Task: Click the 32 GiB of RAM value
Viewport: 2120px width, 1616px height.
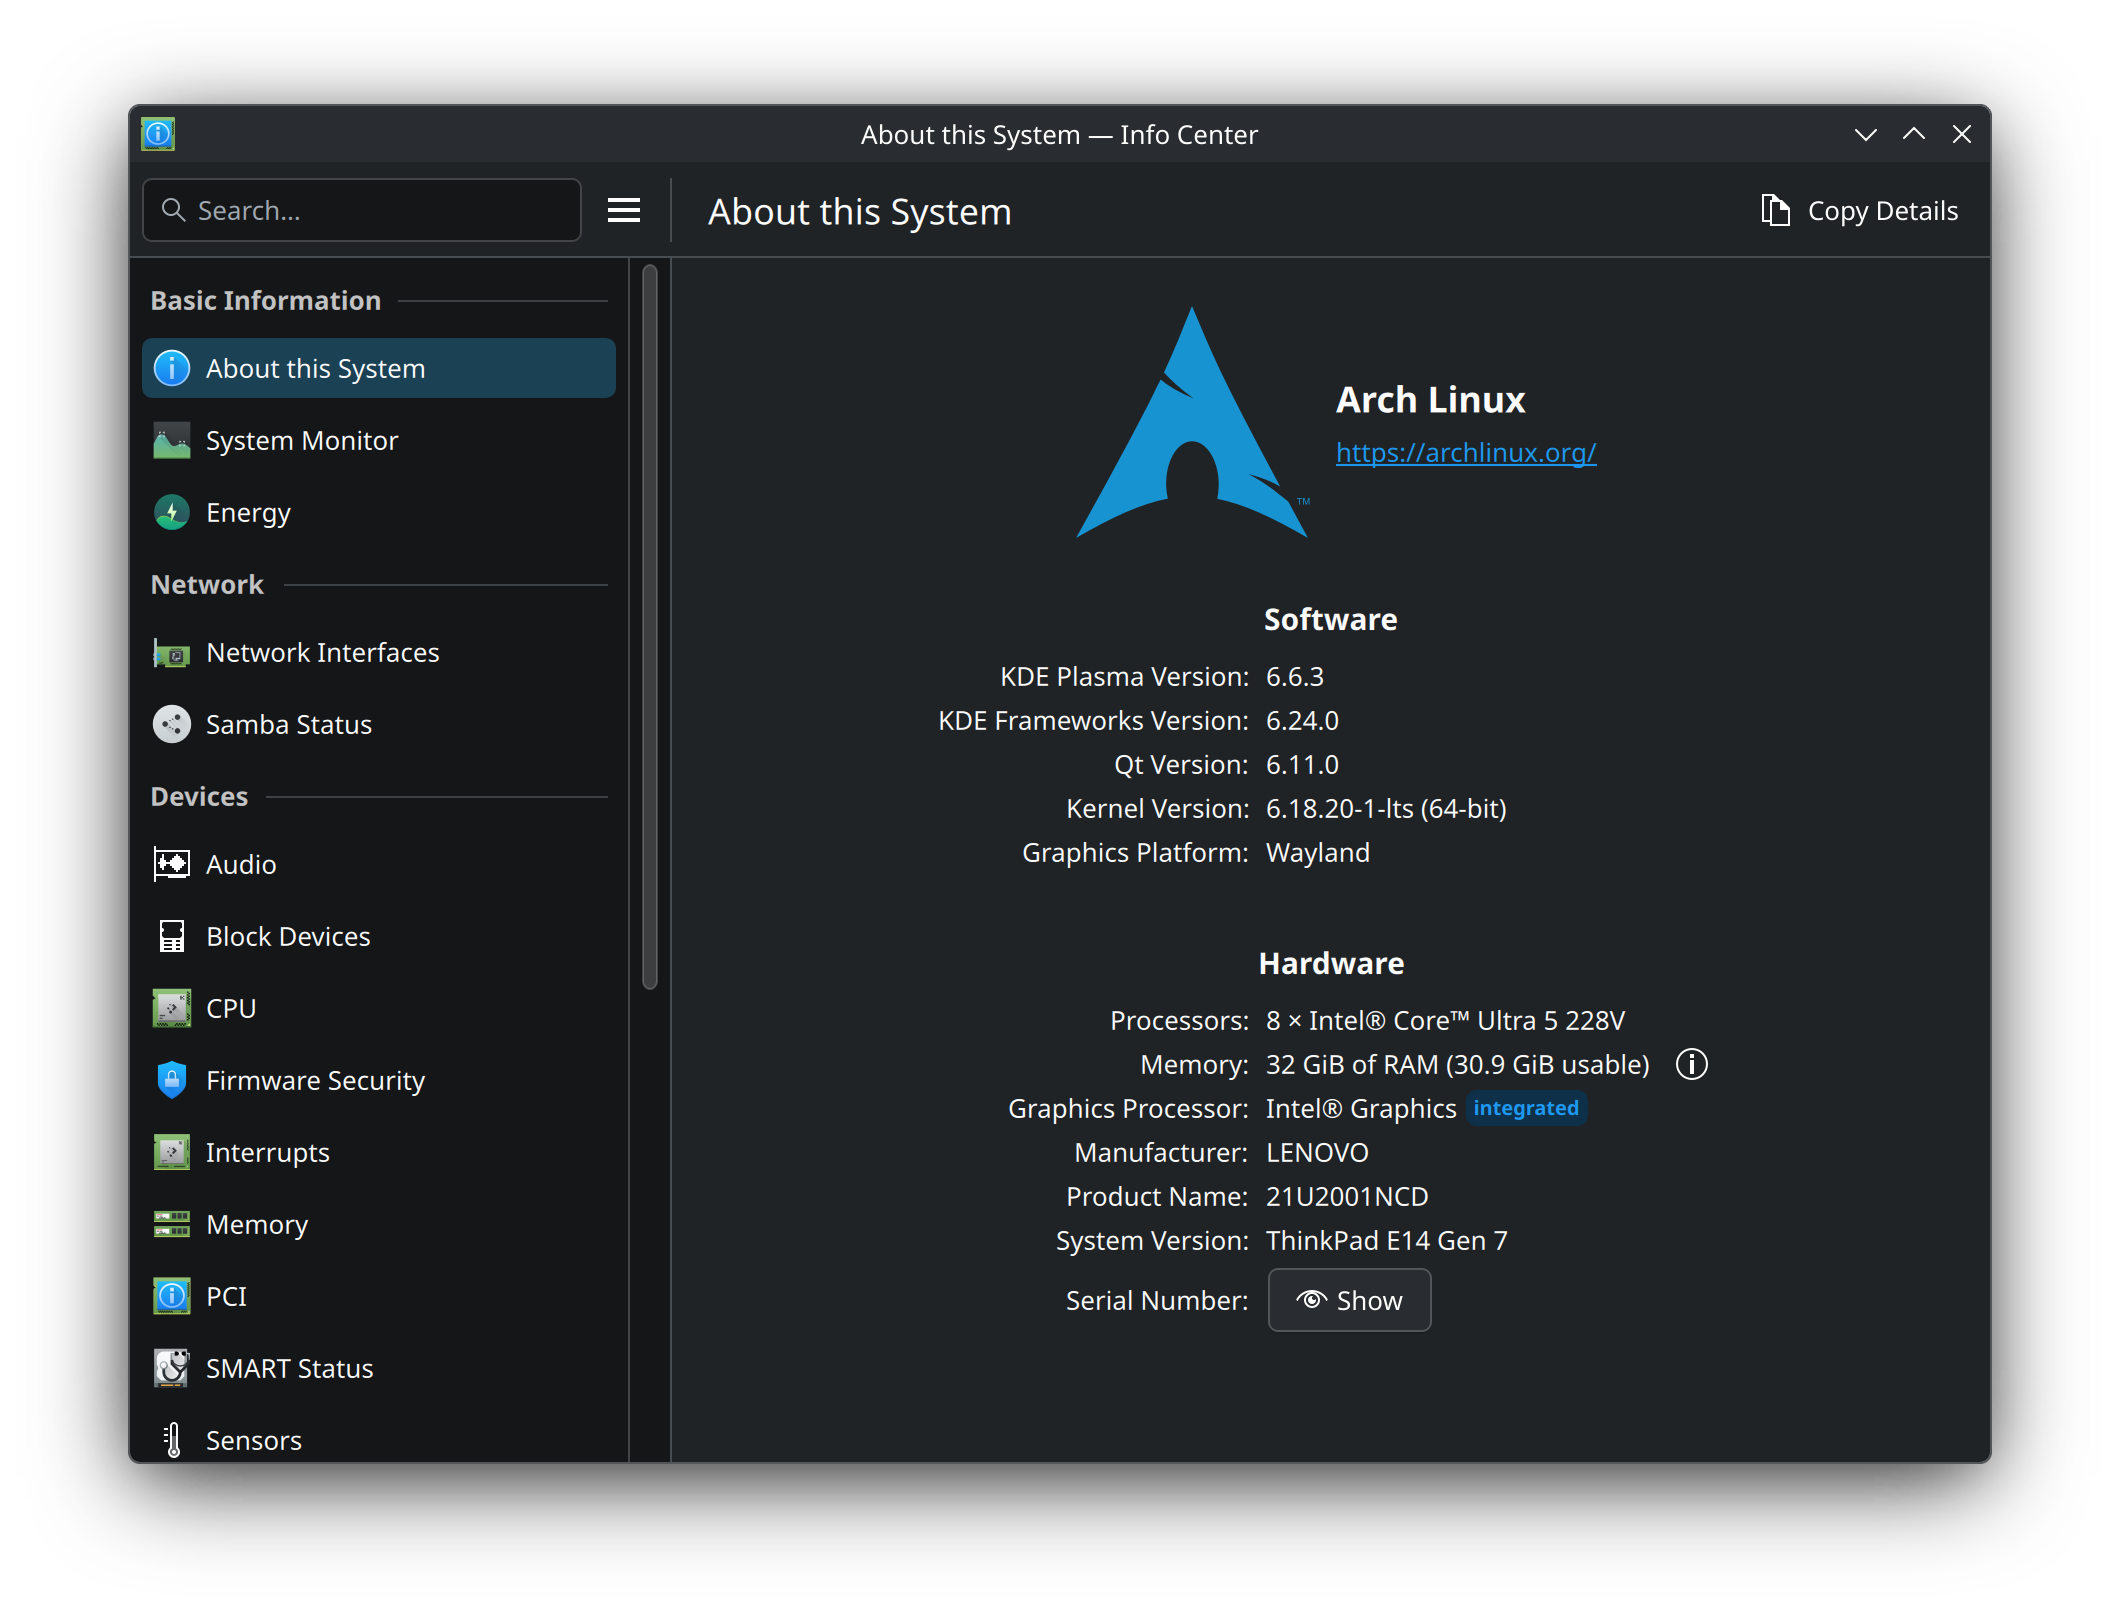Action: click(1458, 1064)
